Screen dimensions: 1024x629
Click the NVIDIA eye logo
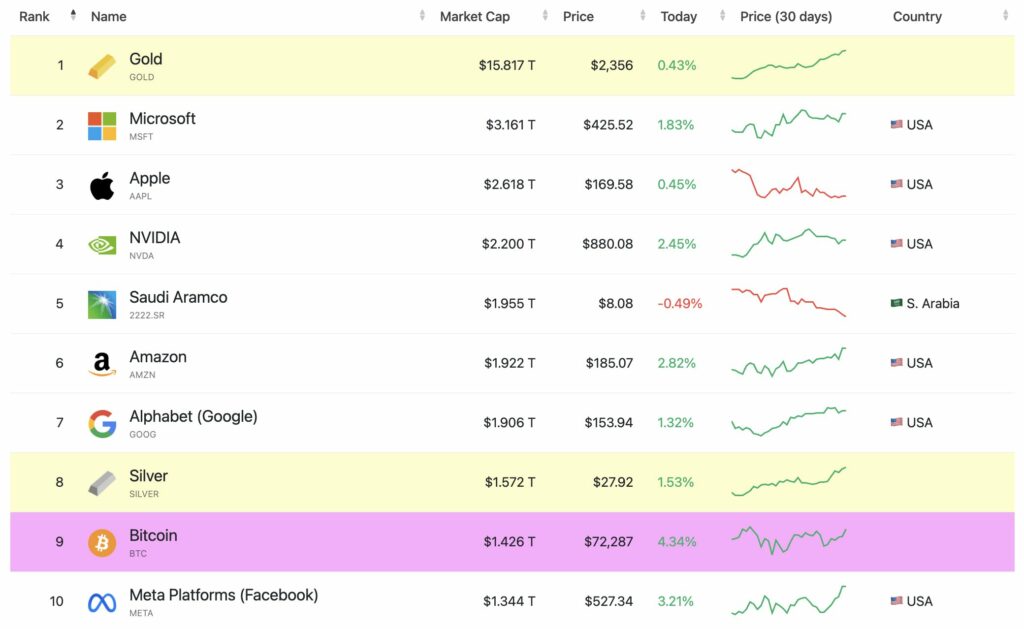(x=103, y=243)
